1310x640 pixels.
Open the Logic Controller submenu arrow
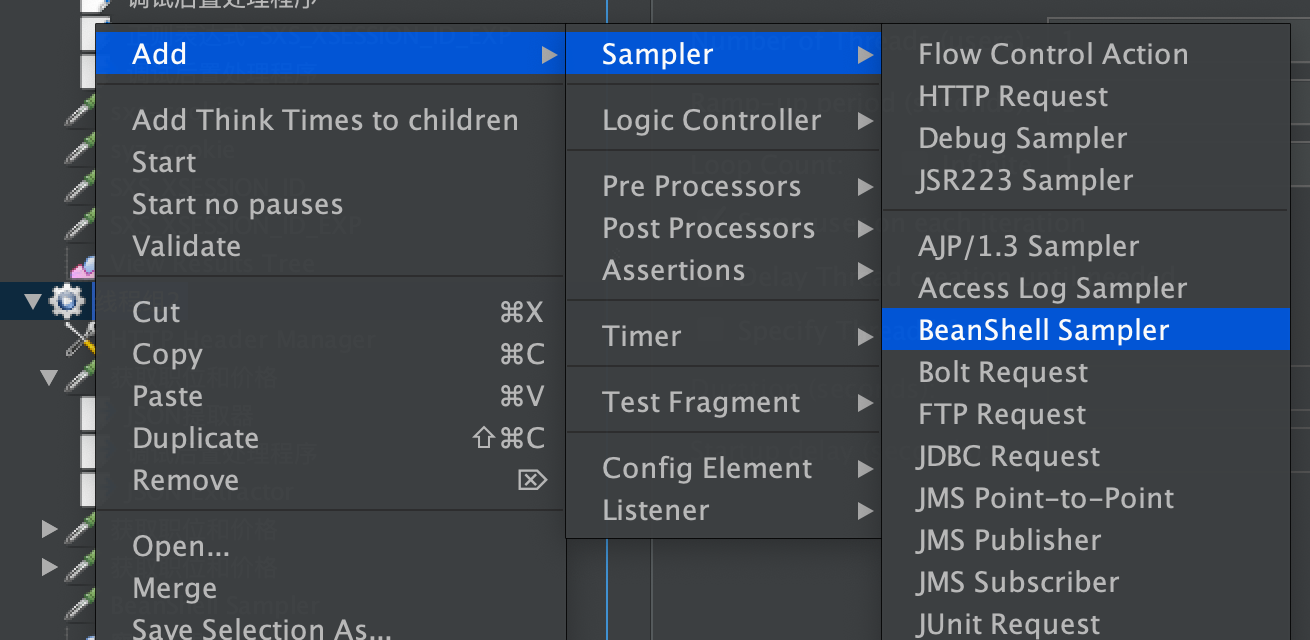pos(864,122)
